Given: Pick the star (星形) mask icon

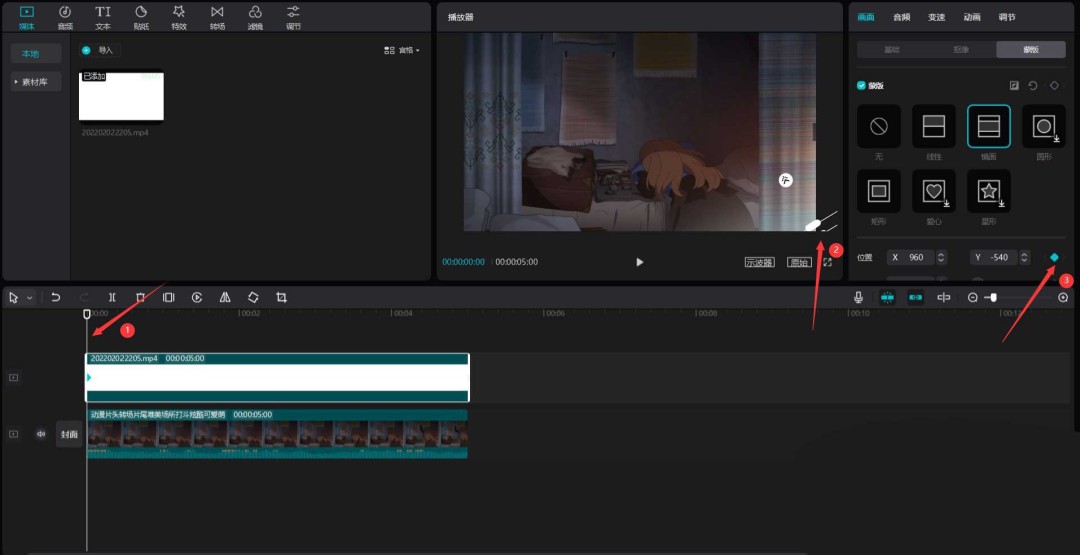Looking at the screenshot, I should point(988,191).
